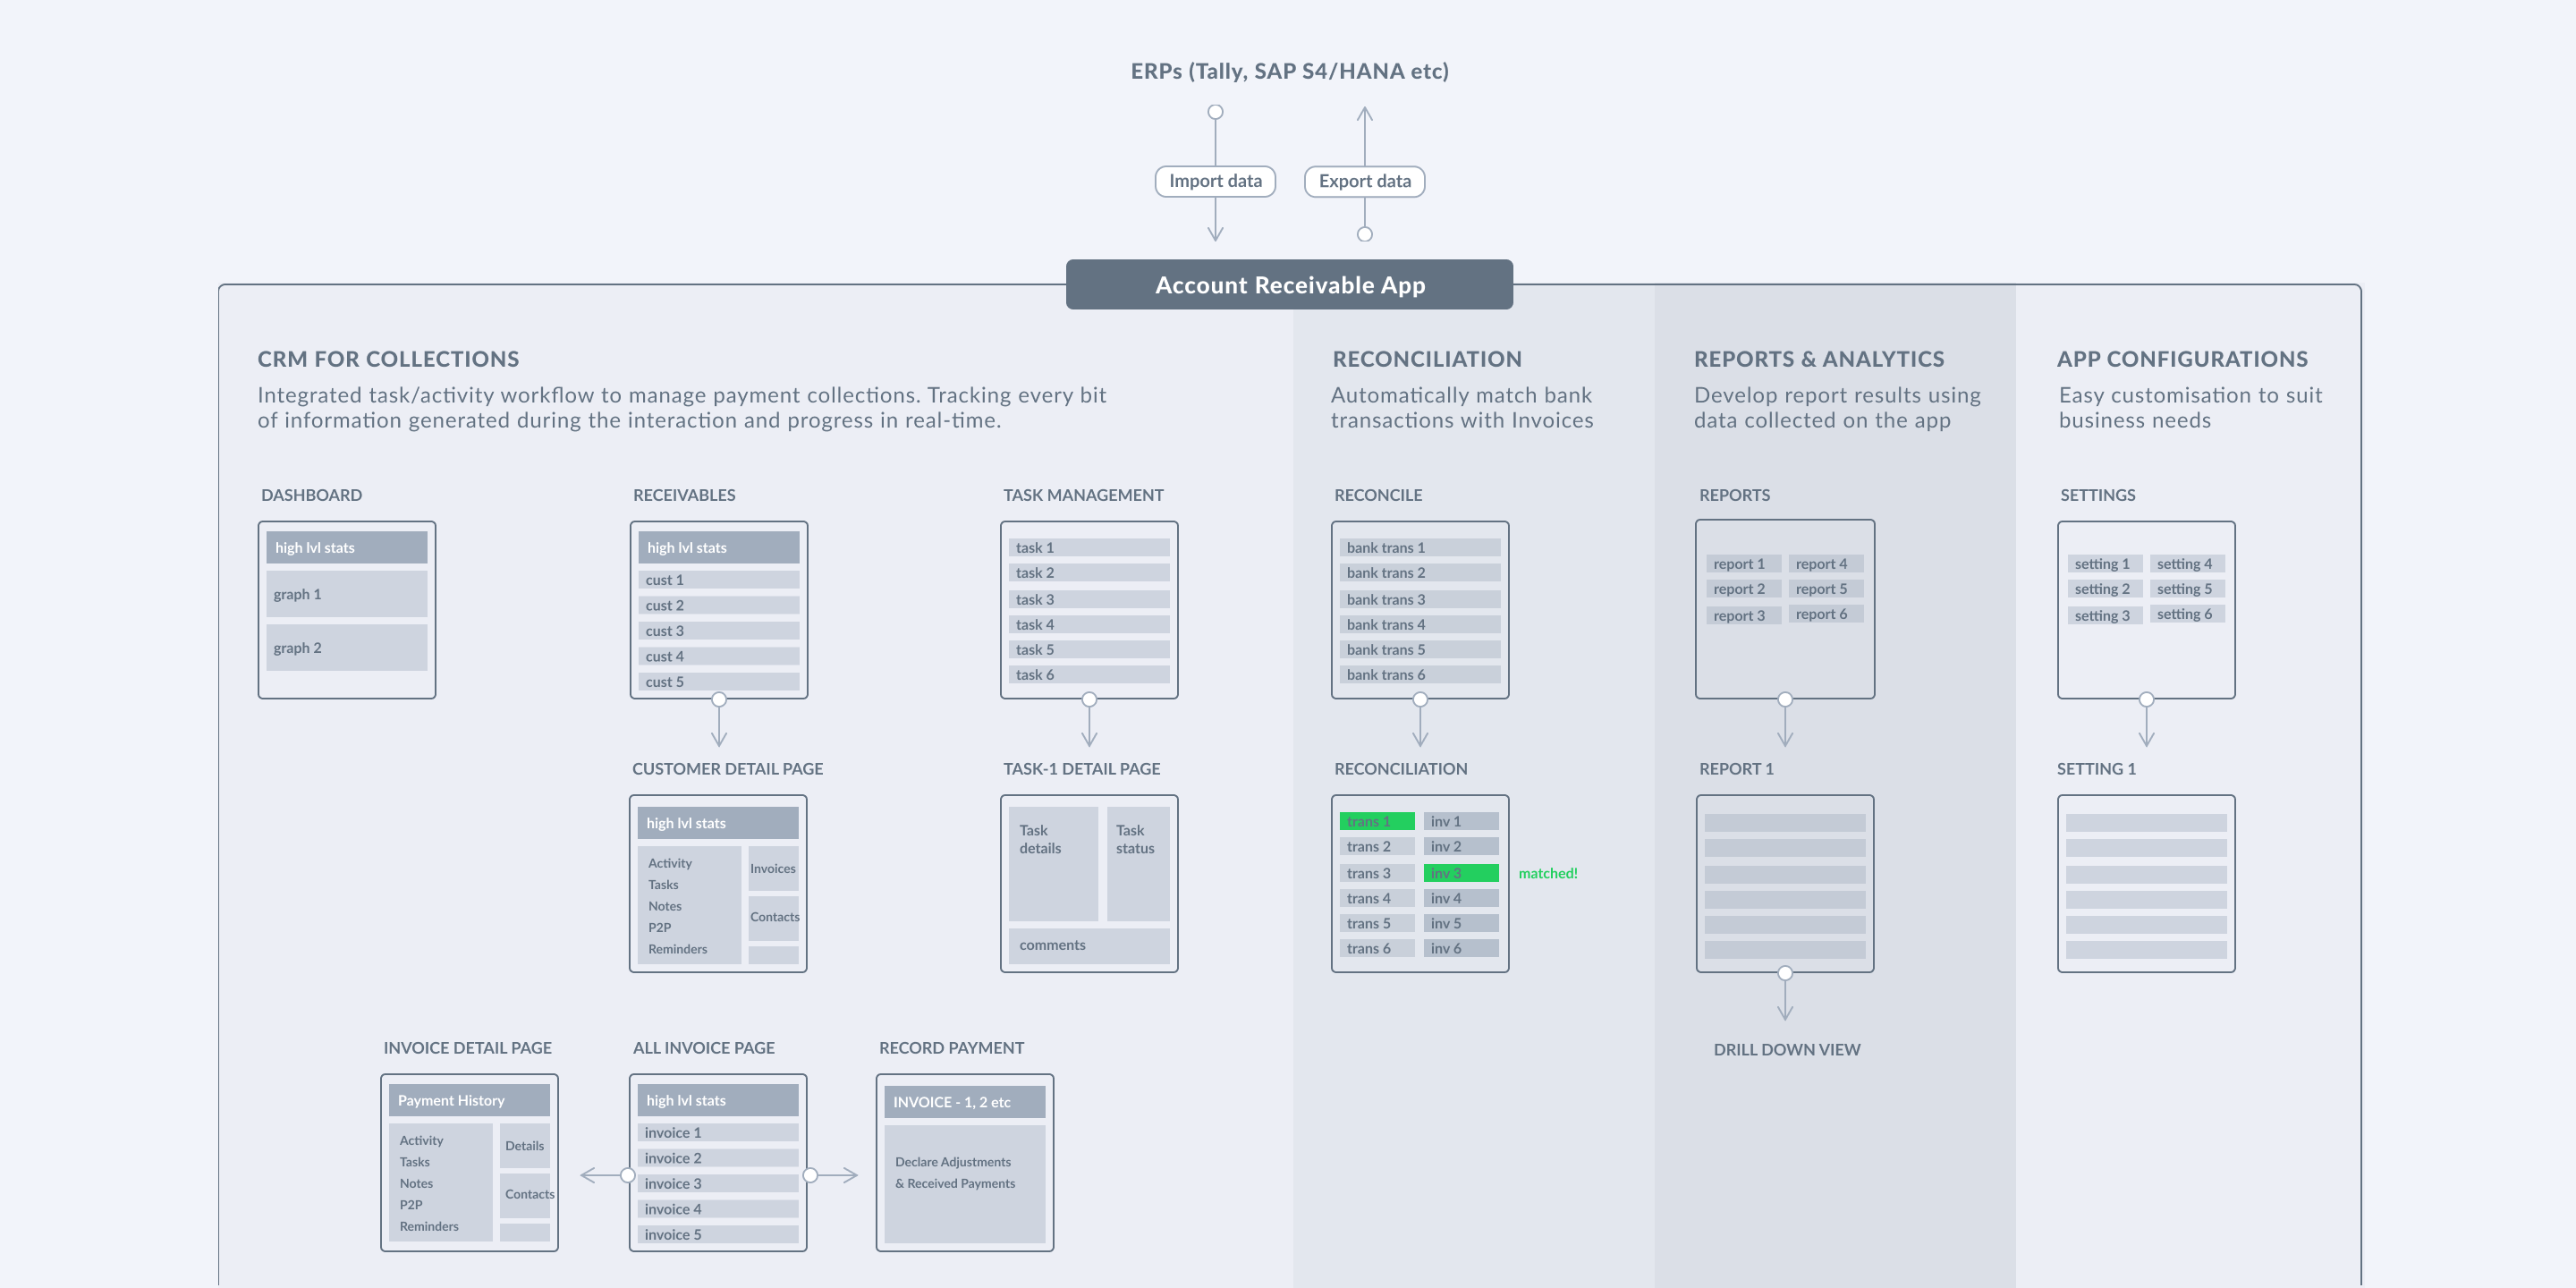Click Contacts block in Customer Detail Page
Screen dimensions: 2576x1288
pos(774,917)
